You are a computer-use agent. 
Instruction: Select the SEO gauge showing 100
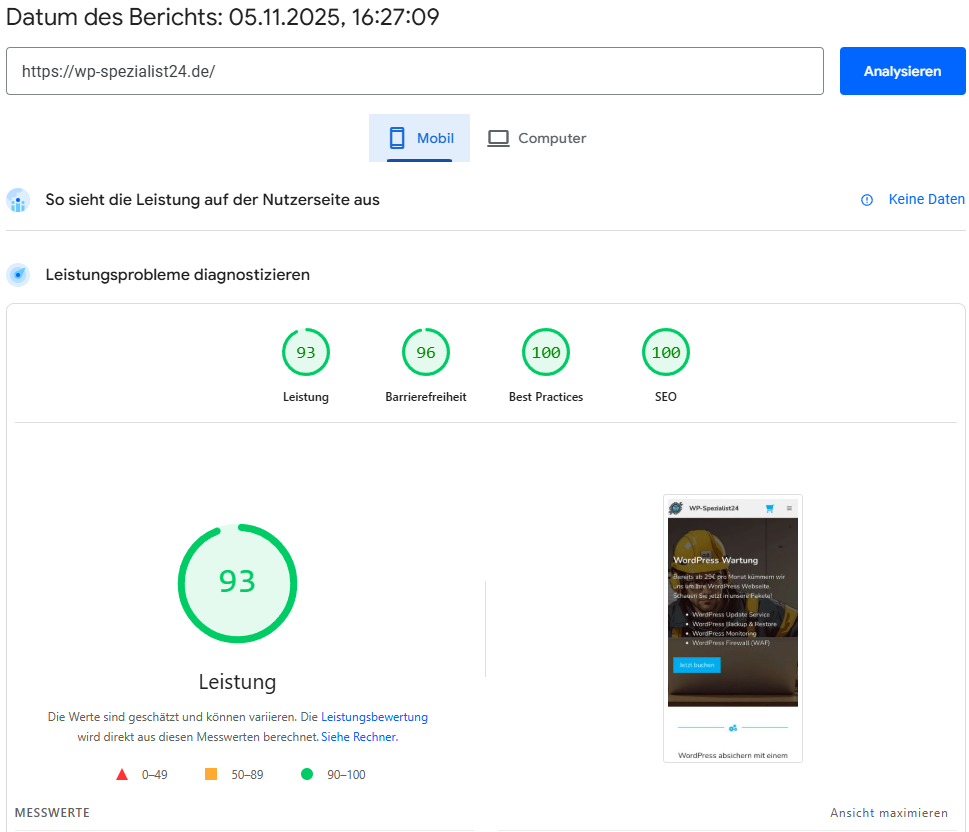tap(665, 351)
